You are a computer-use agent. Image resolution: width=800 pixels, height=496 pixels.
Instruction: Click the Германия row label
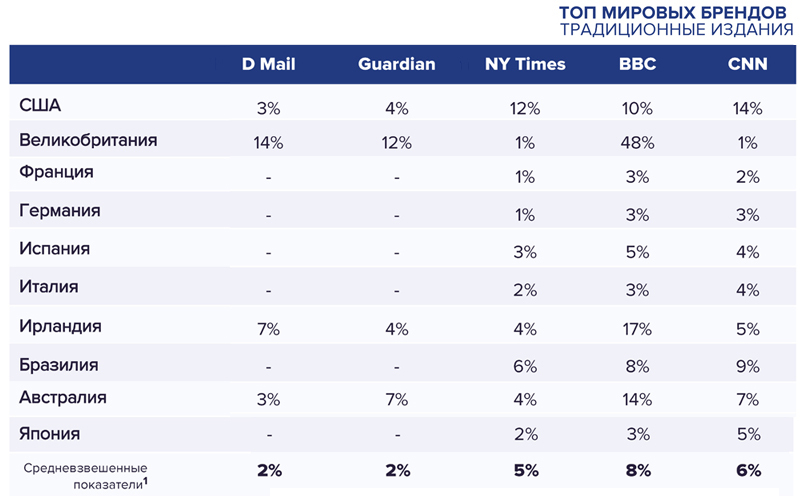60,212
